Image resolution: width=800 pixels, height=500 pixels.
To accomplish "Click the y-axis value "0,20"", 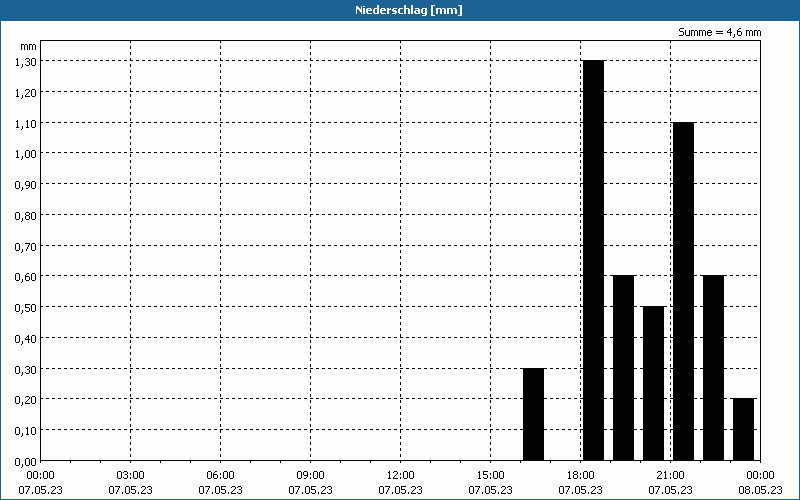I will pos(26,399).
